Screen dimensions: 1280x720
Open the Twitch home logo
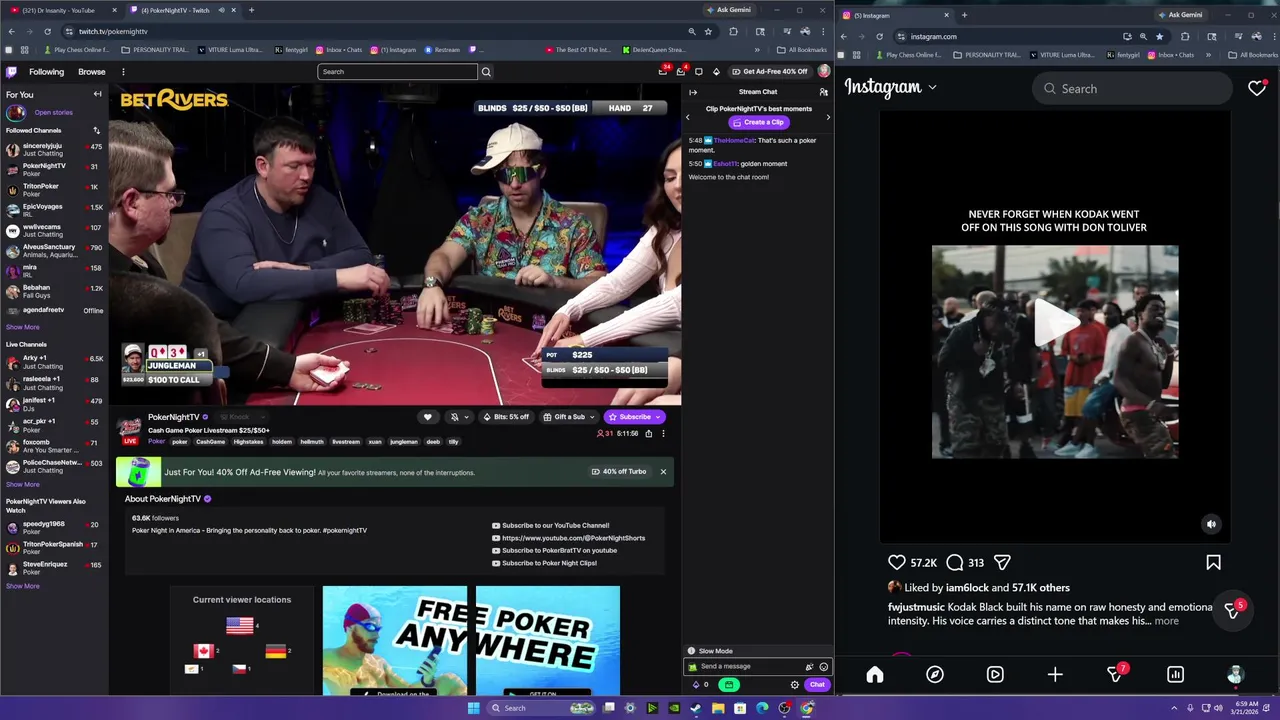[12, 72]
